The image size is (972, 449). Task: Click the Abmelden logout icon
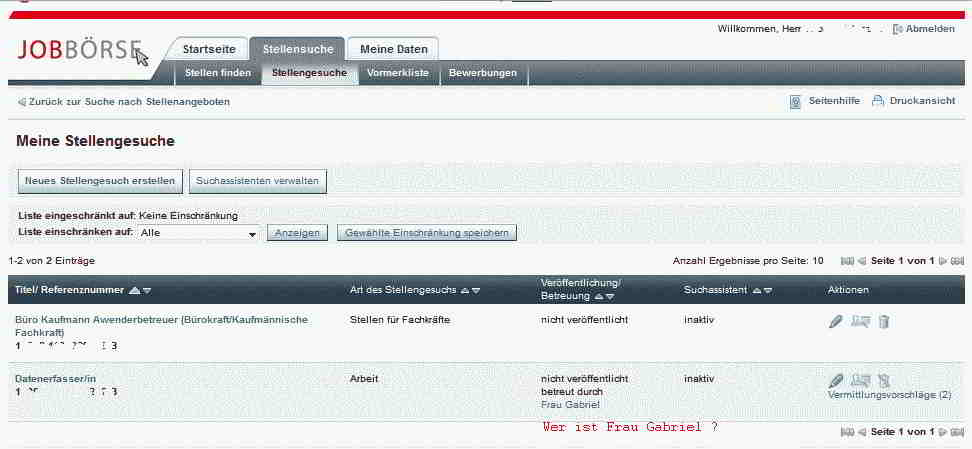click(x=897, y=29)
